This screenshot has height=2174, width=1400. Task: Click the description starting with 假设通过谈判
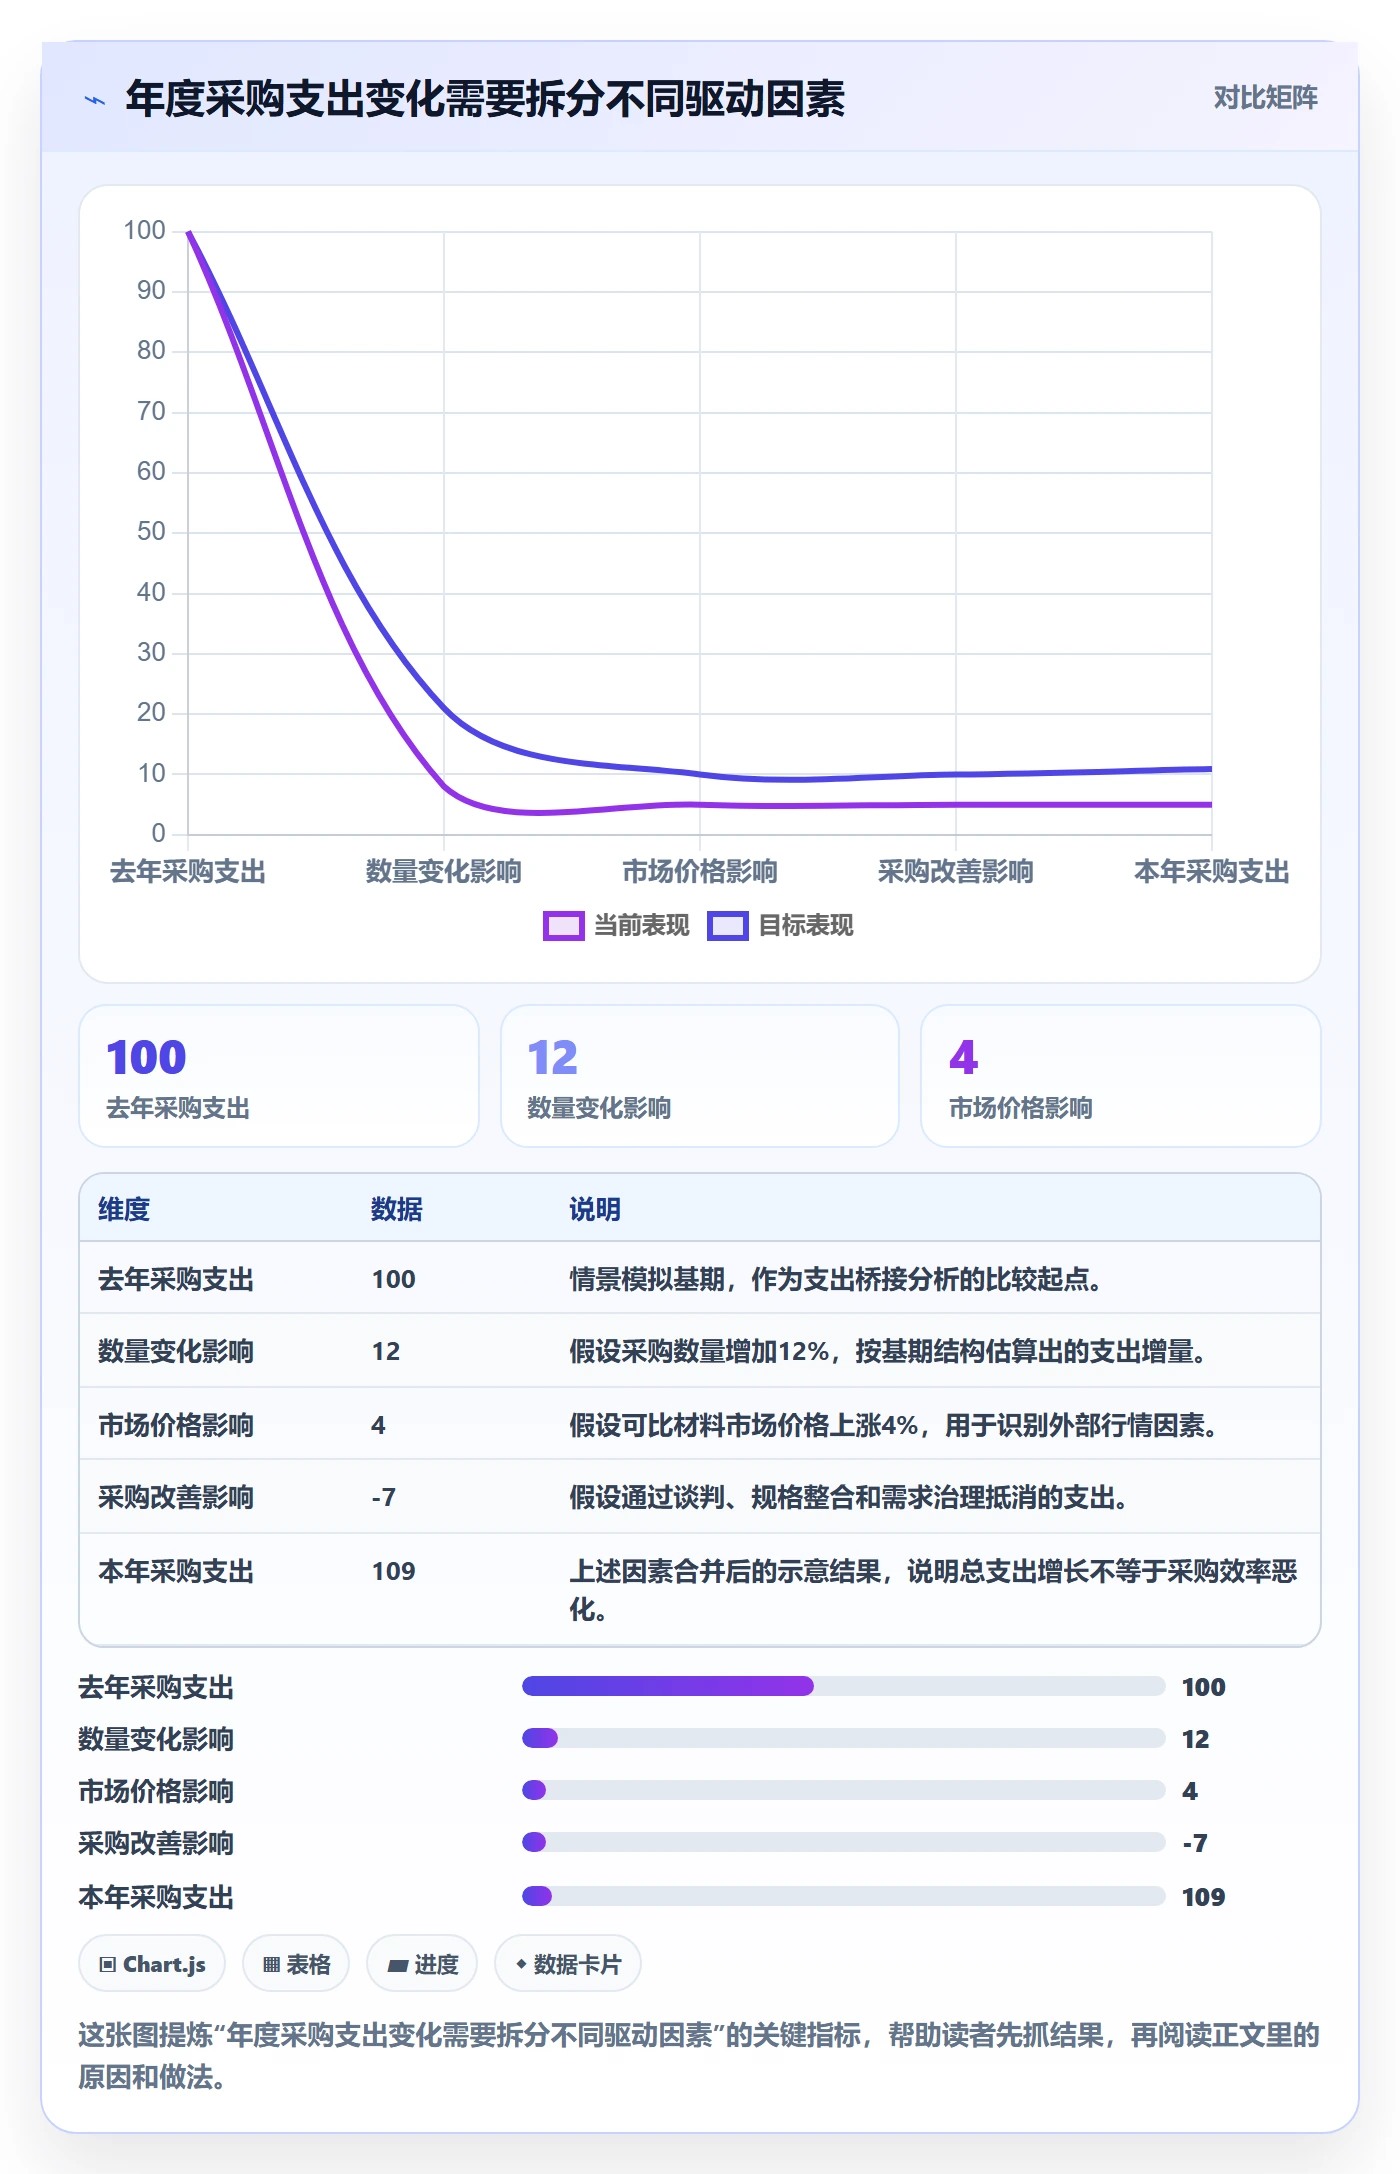pyautogui.click(x=848, y=1497)
